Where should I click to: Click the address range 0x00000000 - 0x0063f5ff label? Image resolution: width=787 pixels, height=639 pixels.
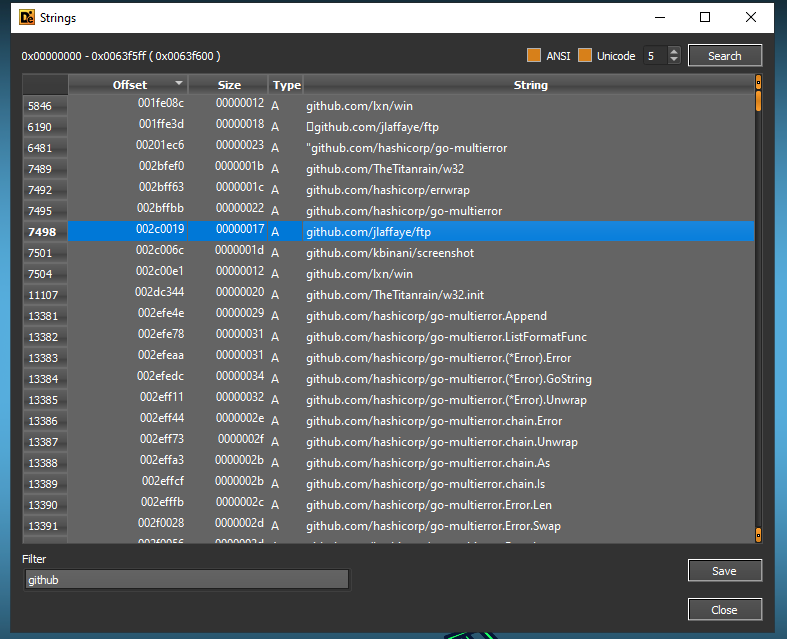(x=121, y=56)
